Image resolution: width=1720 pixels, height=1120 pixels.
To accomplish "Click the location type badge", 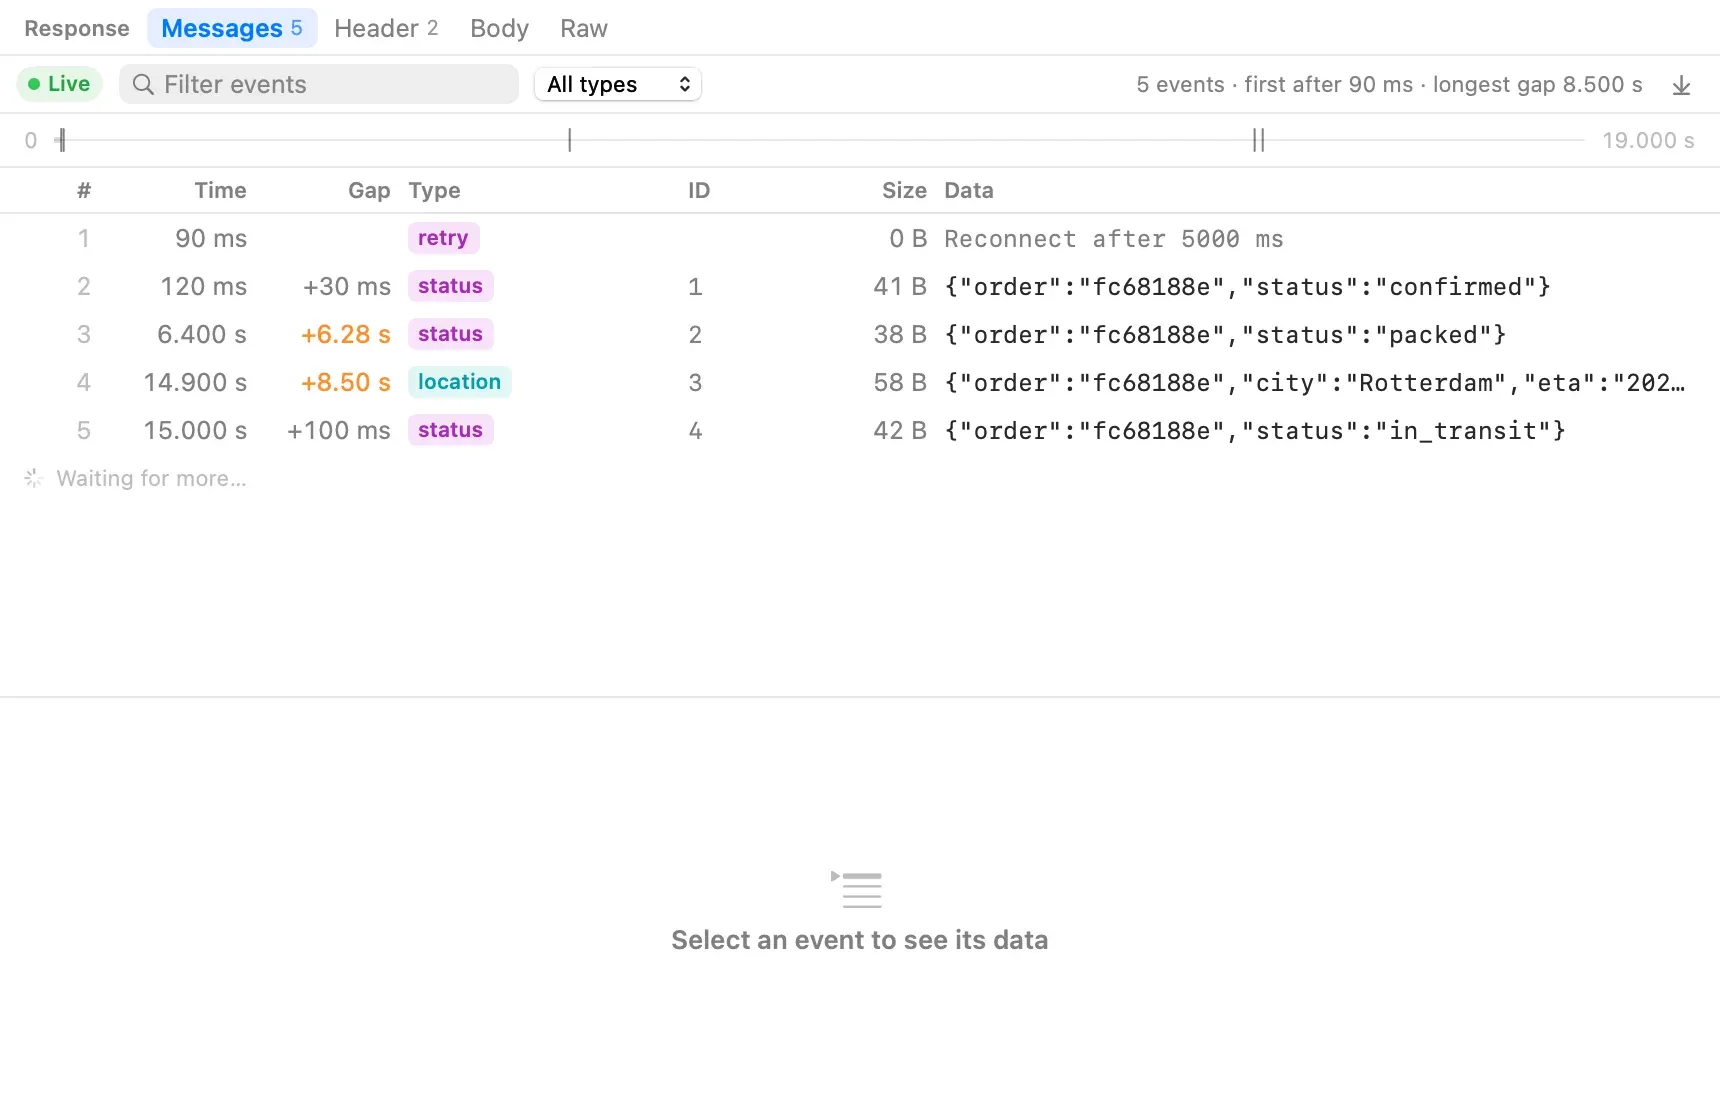I will 459,382.
